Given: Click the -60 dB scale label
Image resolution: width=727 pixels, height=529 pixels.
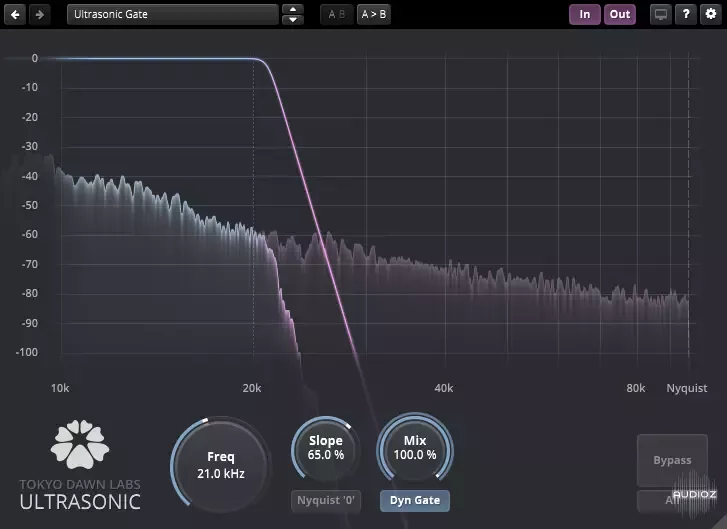Looking at the screenshot, I should [x=29, y=235].
